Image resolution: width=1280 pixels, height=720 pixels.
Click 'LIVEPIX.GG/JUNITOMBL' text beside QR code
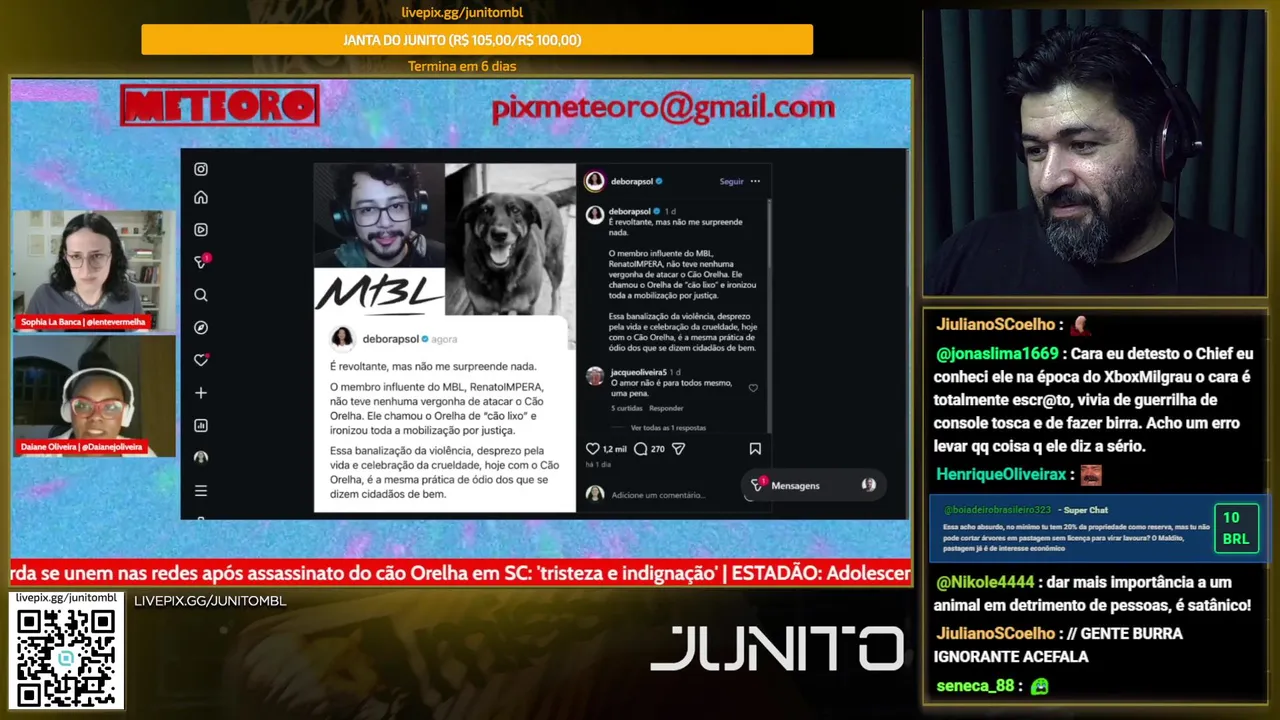click(x=210, y=601)
